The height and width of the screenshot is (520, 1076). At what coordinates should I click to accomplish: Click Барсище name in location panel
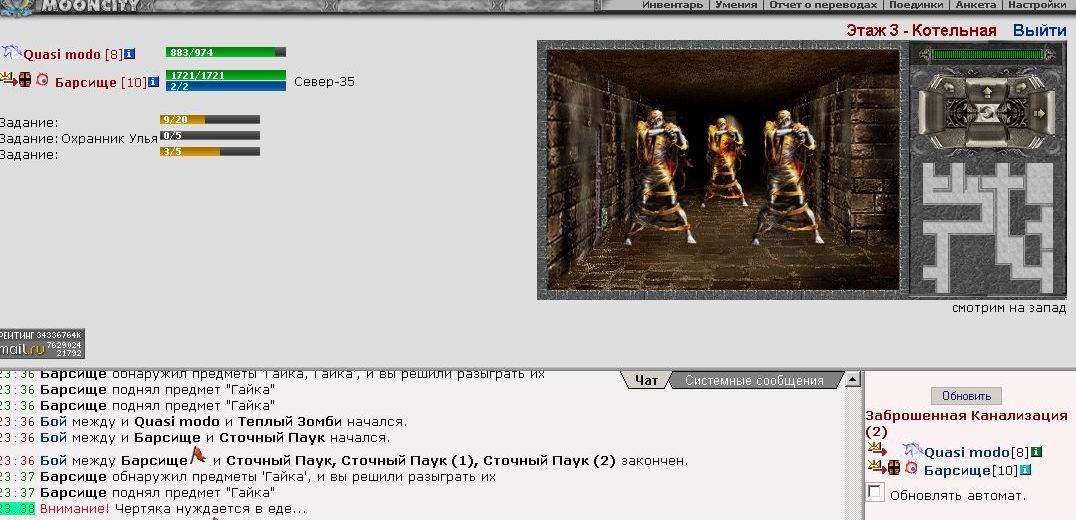(x=957, y=471)
